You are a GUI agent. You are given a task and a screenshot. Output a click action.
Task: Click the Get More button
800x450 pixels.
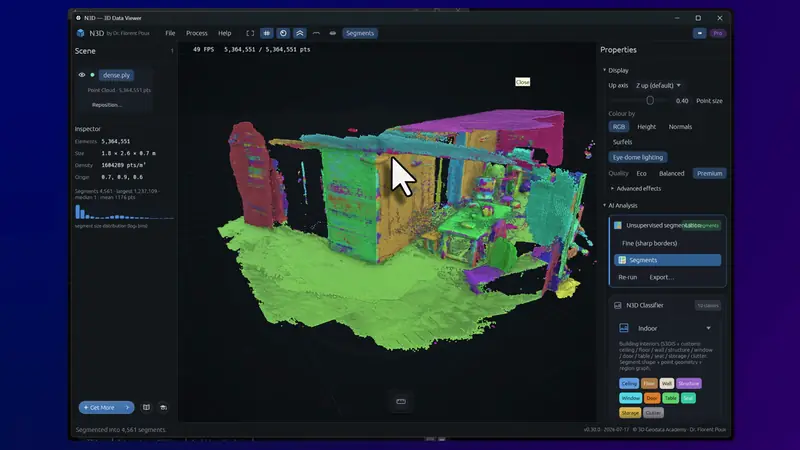106,408
